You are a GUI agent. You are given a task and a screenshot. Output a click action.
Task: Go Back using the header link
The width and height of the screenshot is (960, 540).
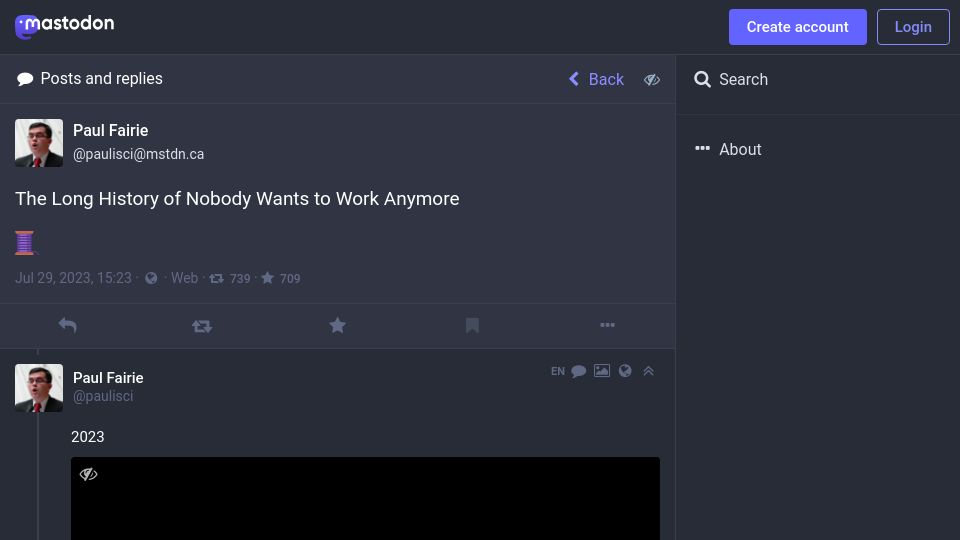596,79
